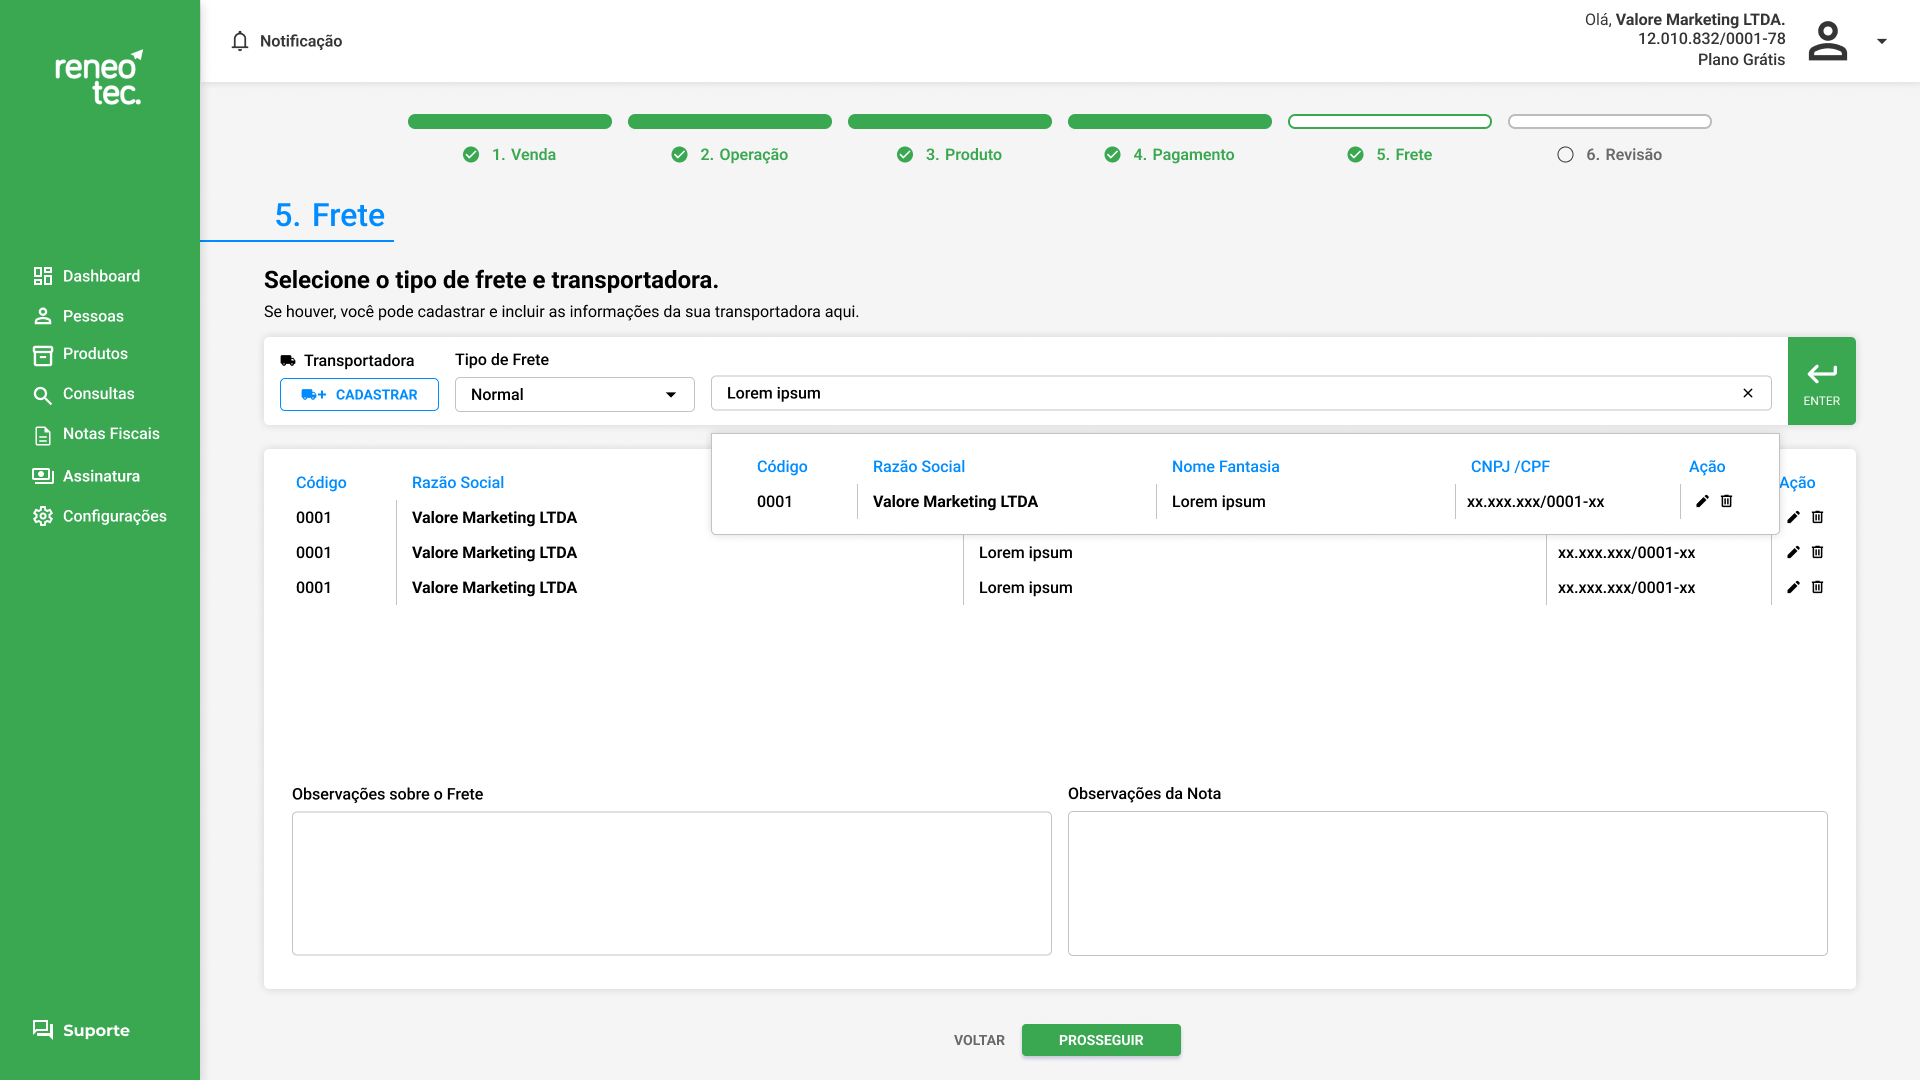The width and height of the screenshot is (1920, 1080).
Task: Click the edit pencil in the popup row
Action: click(1702, 501)
